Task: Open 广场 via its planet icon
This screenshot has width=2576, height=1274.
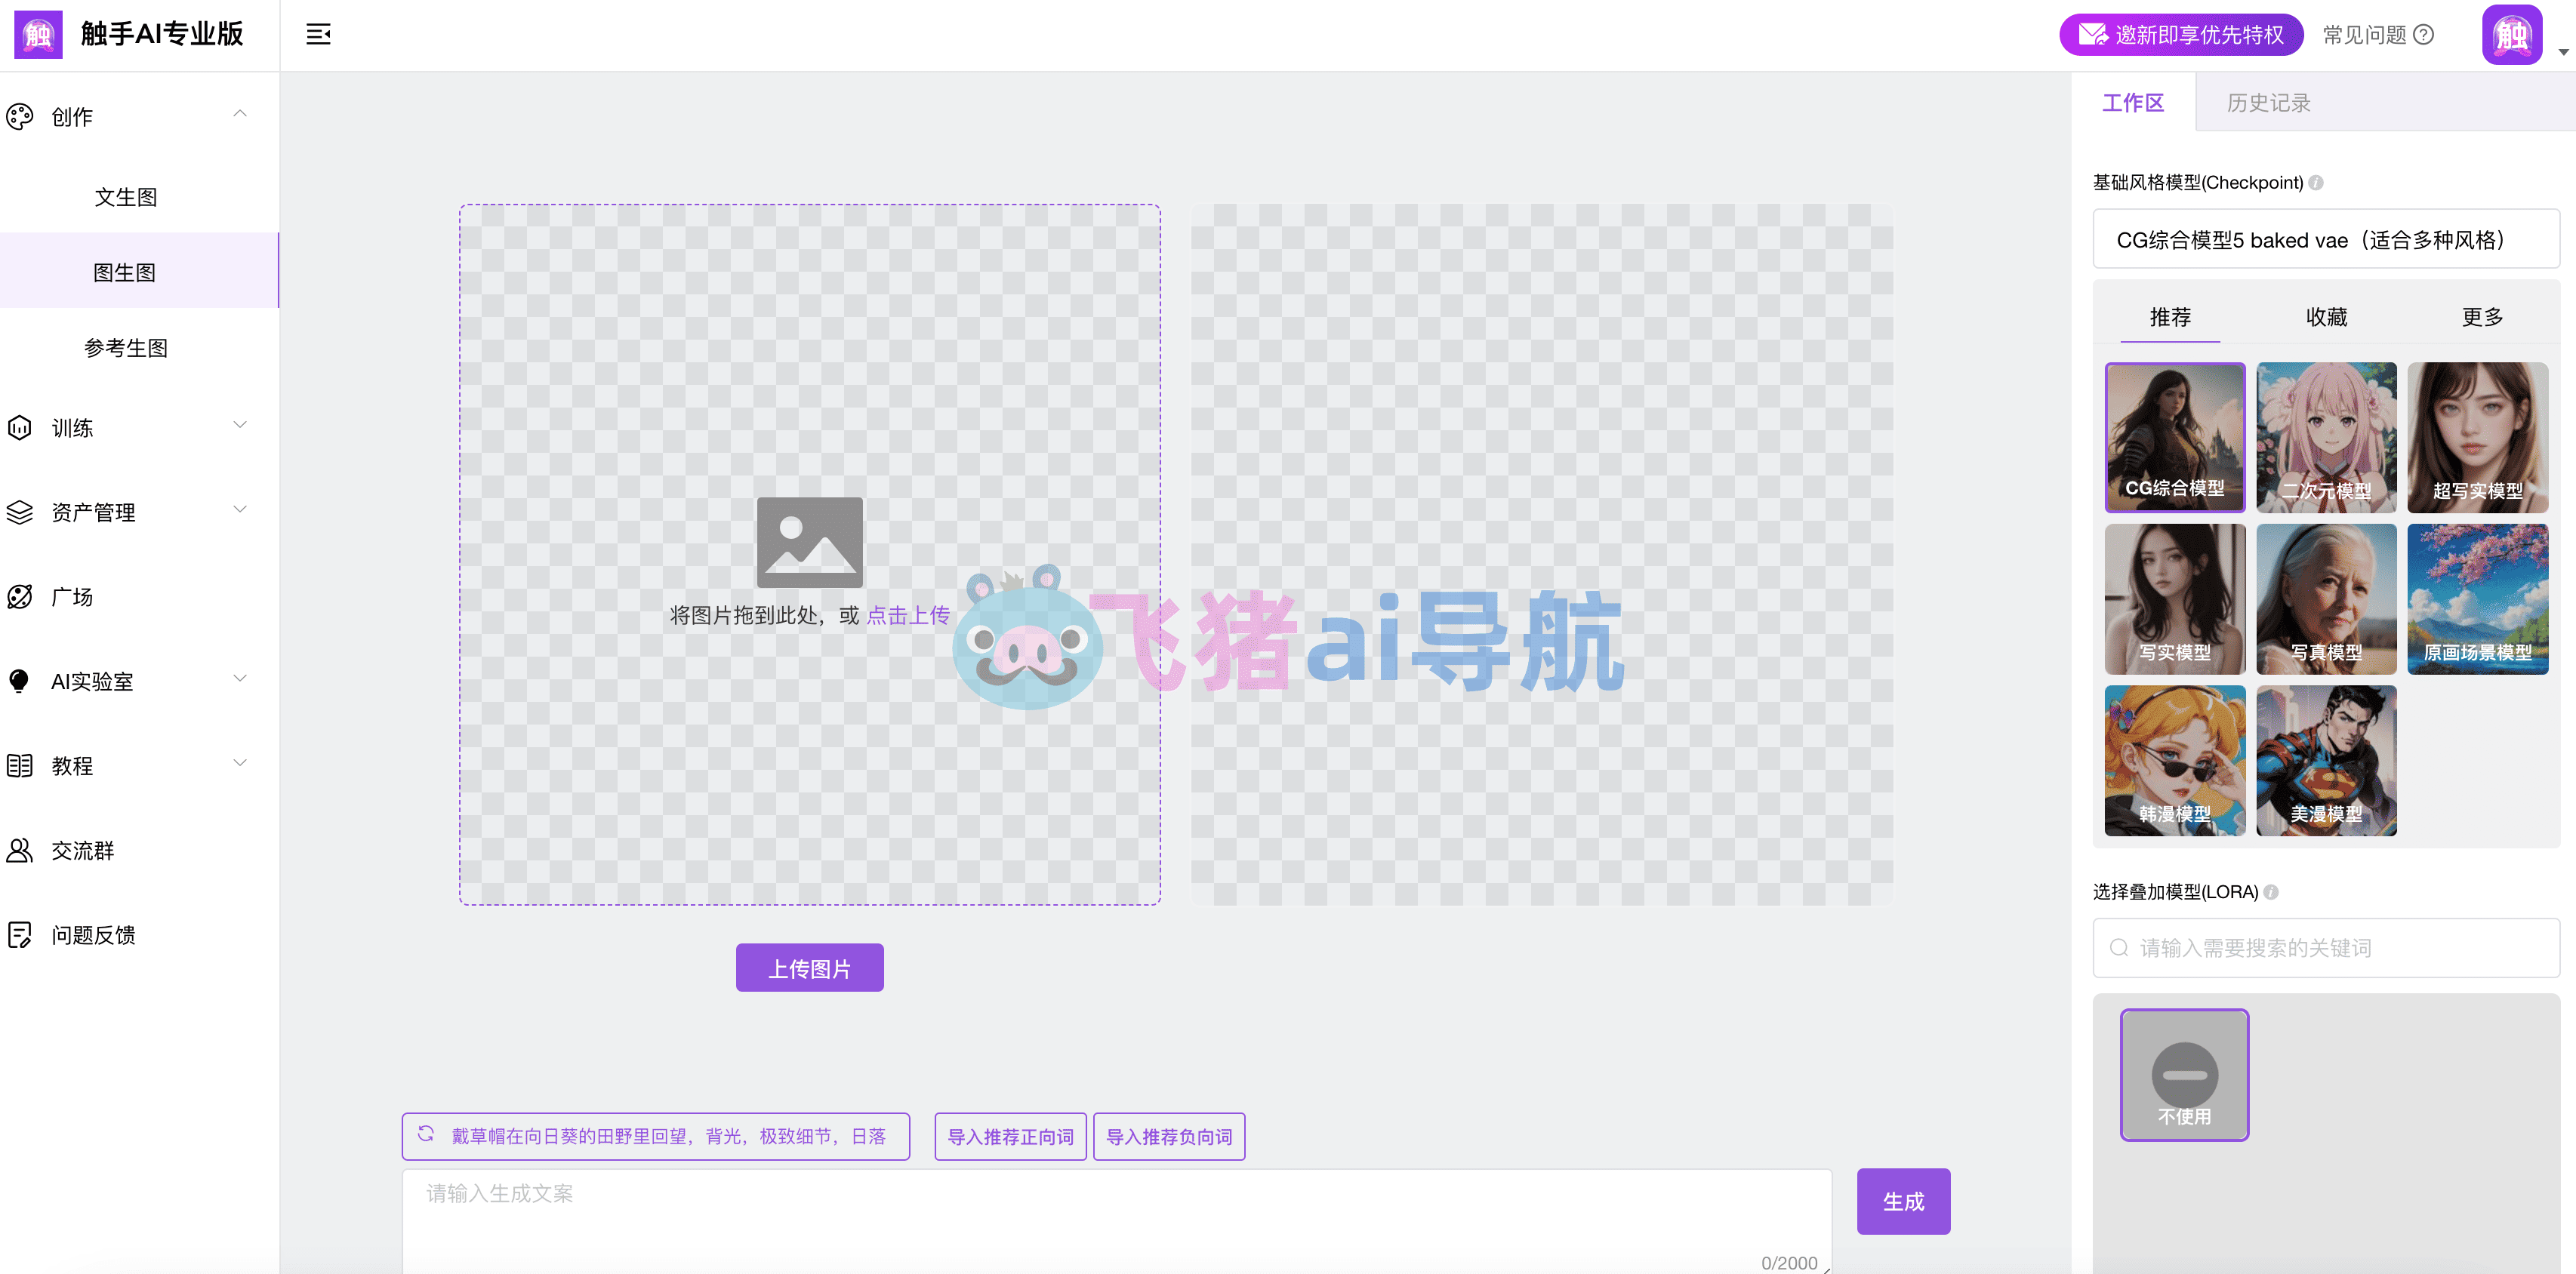Action: click(20, 597)
